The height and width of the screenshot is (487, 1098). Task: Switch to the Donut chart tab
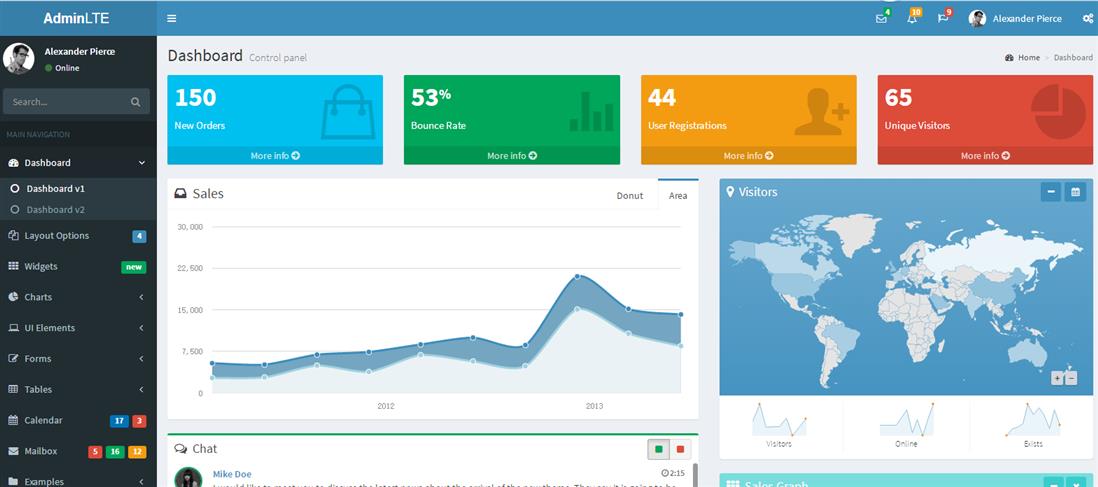click(629, 196)
